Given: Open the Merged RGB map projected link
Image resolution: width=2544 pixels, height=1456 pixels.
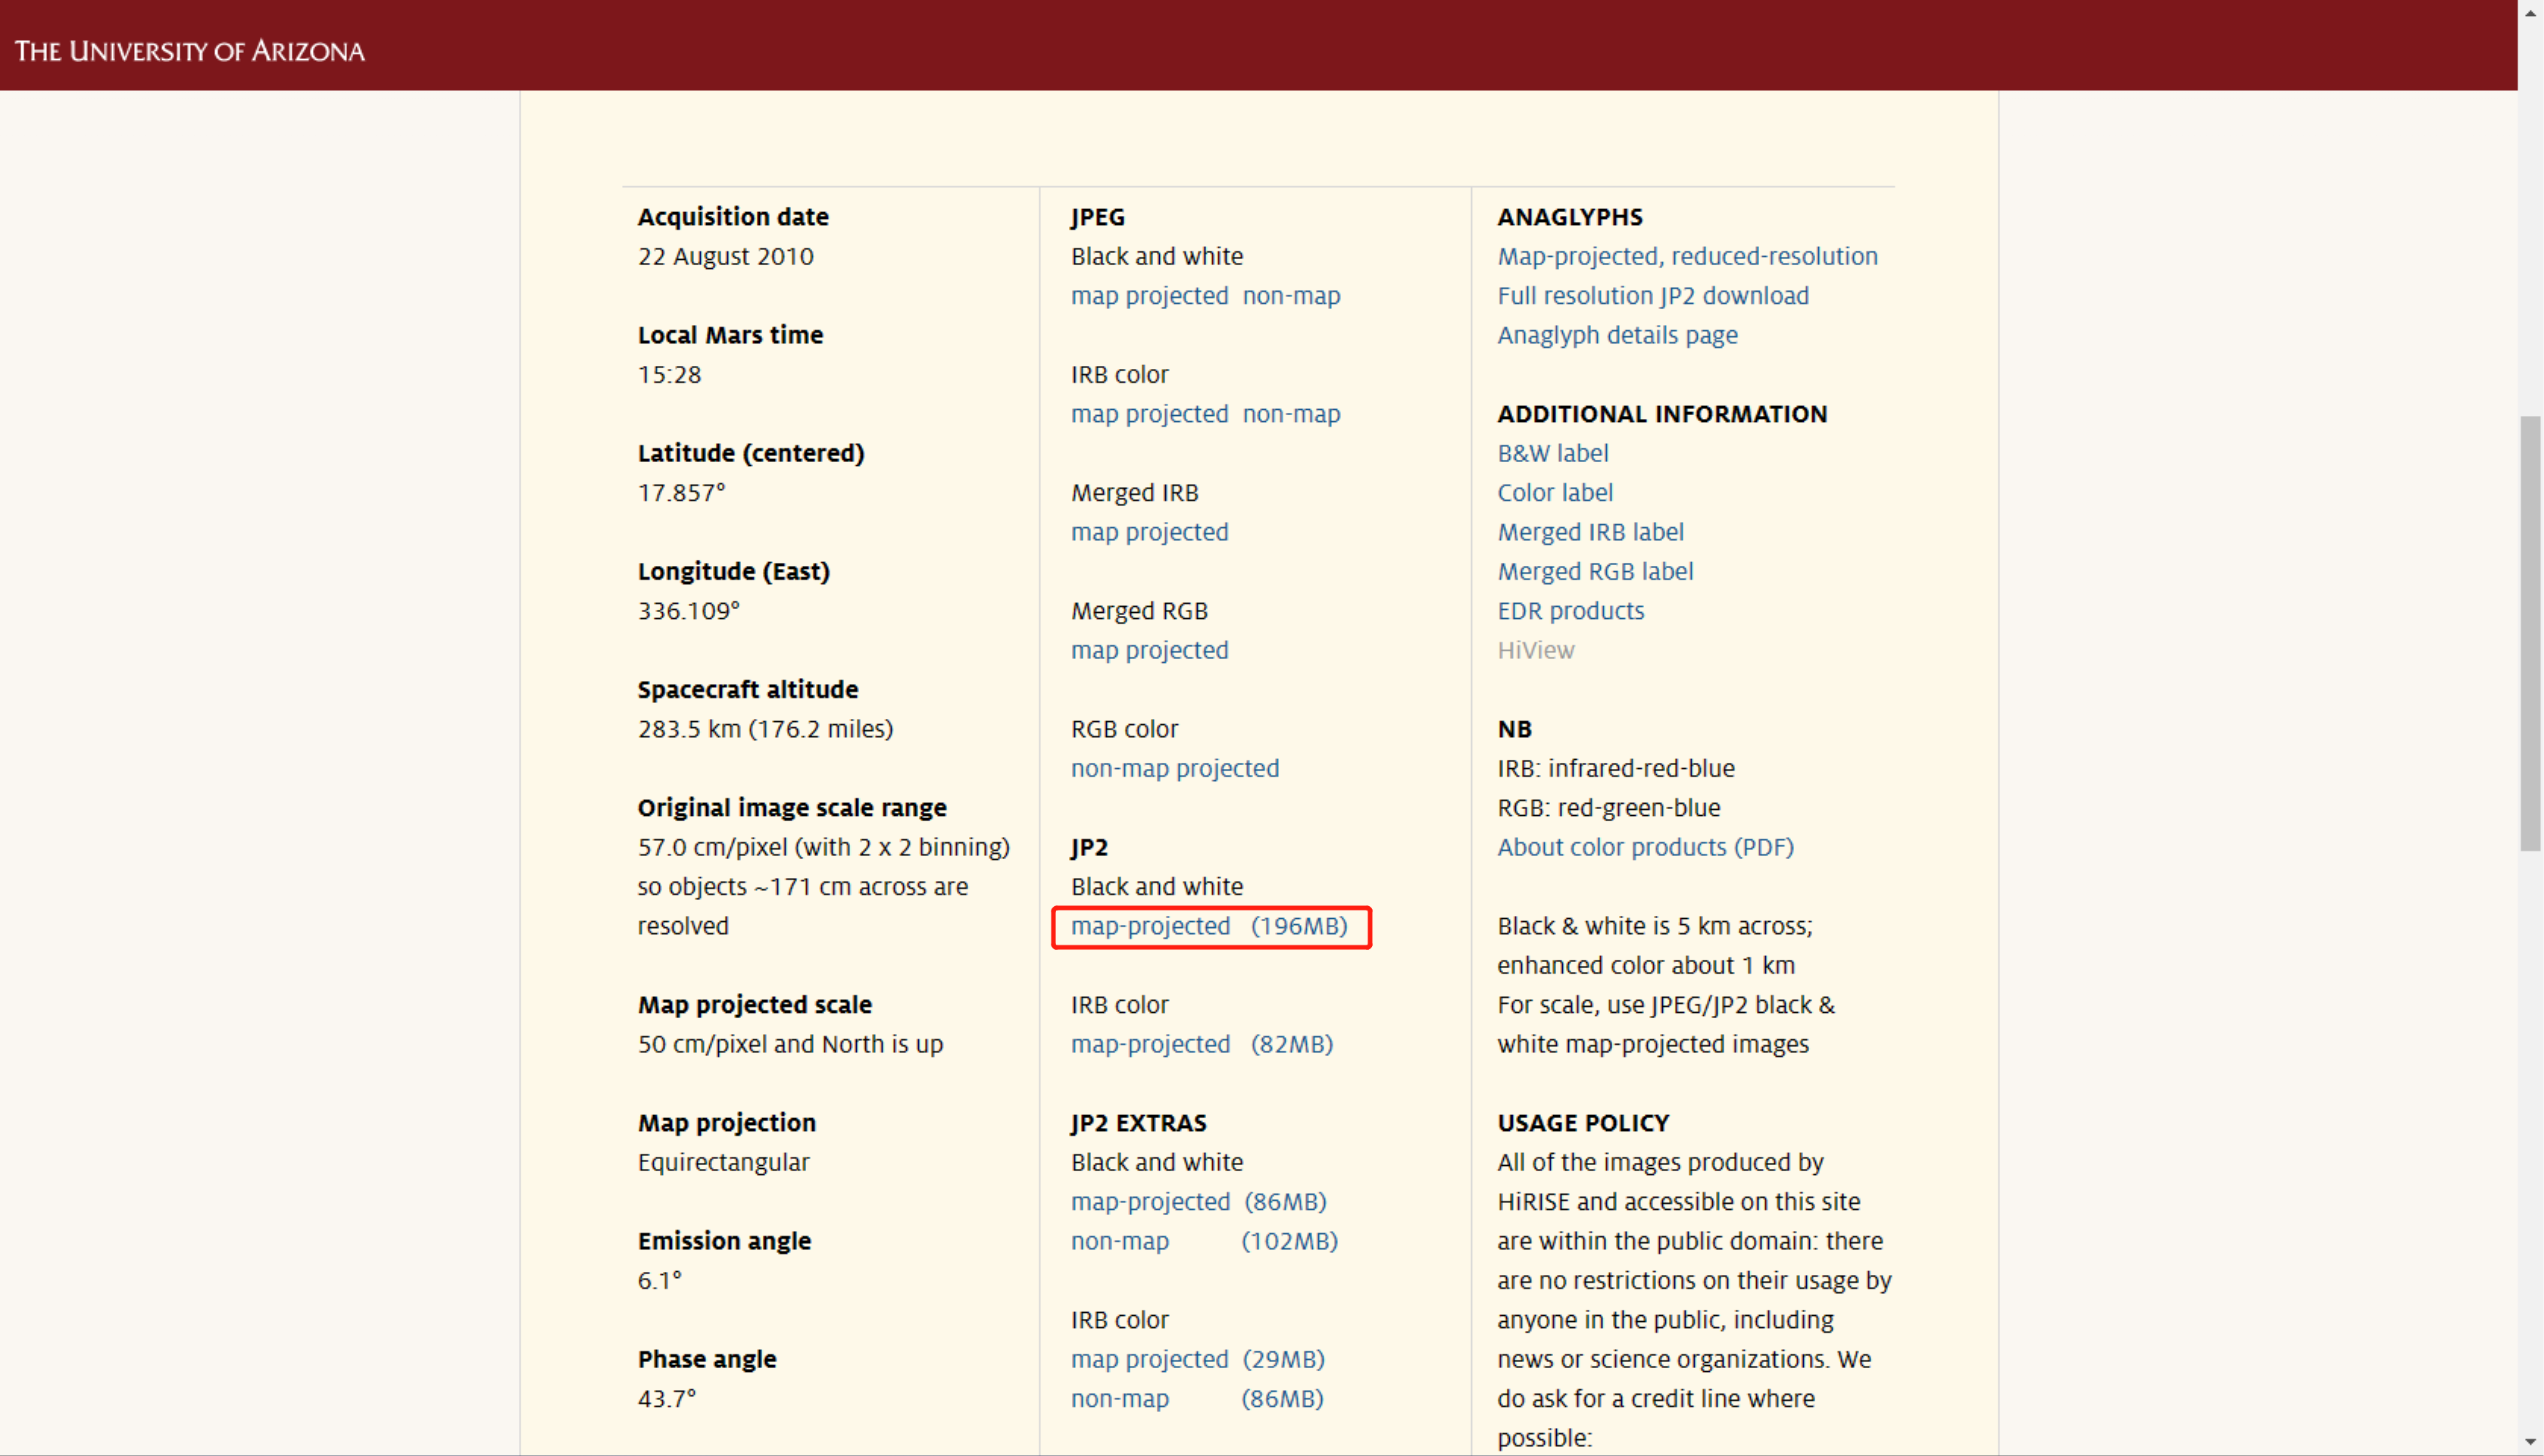Looking at the screenshot, I should coord(1149,650).
